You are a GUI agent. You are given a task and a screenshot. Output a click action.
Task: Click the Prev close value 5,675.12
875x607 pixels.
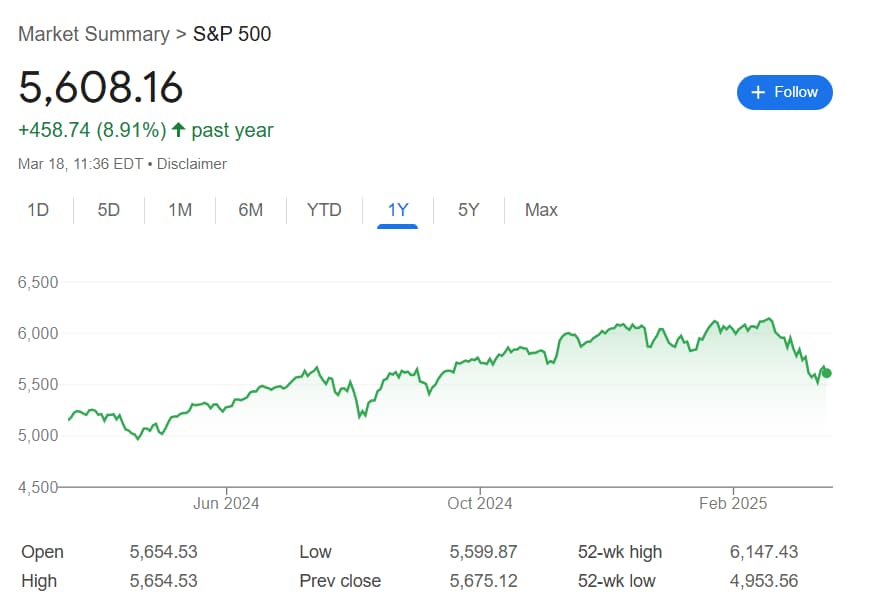[x=485, y=580]
